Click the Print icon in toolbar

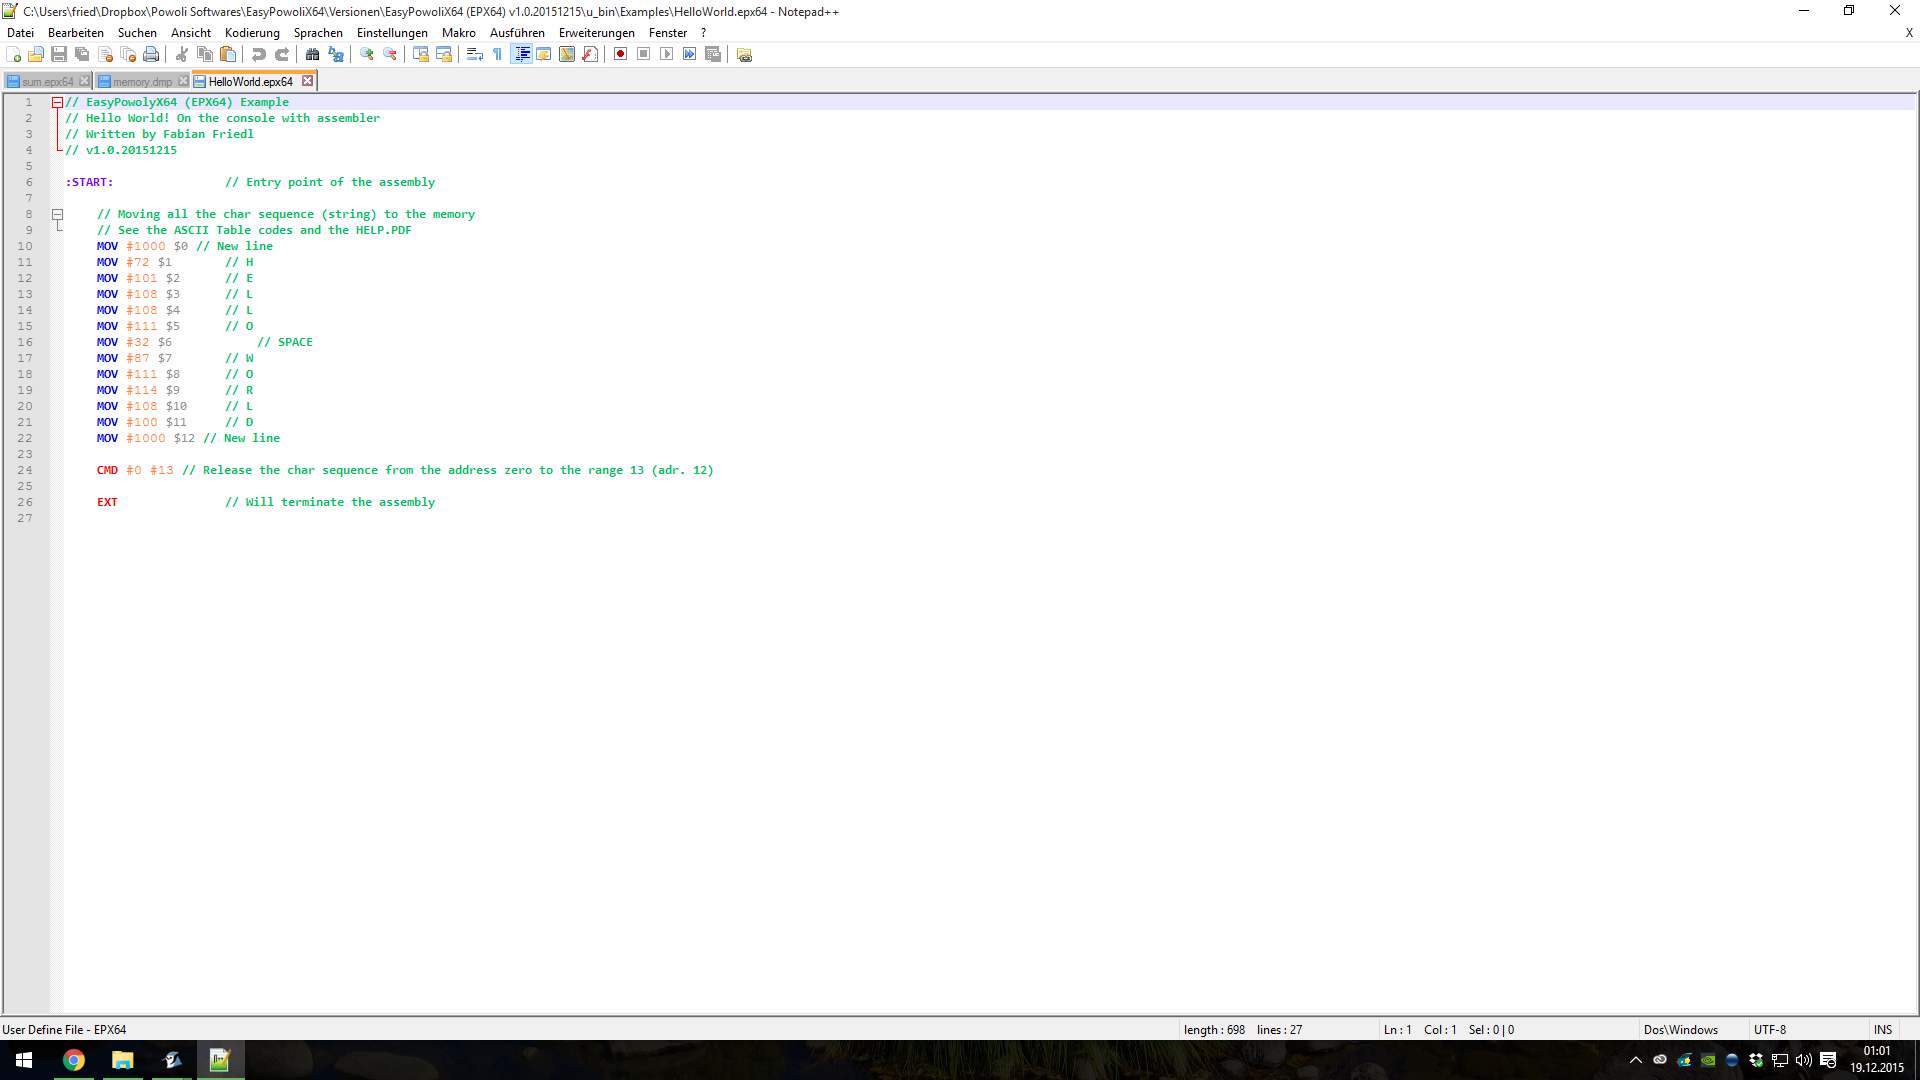click(x=151, y=54)
